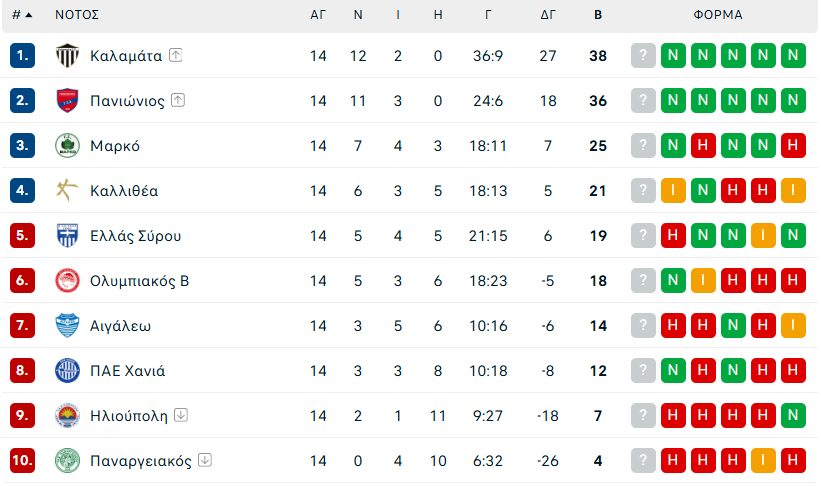Screen dimensions: 821x486
Task: Click the promotion arrow icon beside Καλαμάτα
Action: click(176, 56)
